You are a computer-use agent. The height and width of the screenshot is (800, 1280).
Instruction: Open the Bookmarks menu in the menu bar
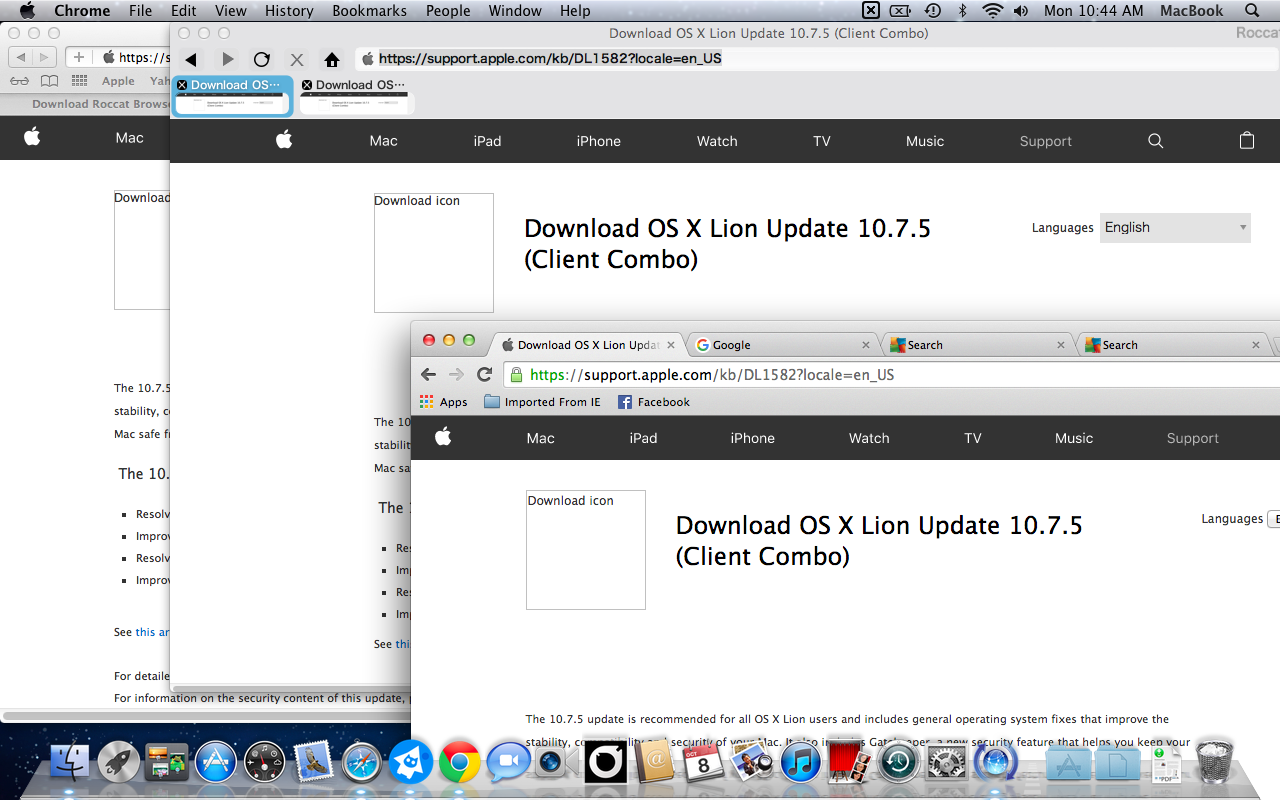pos(370,11)
